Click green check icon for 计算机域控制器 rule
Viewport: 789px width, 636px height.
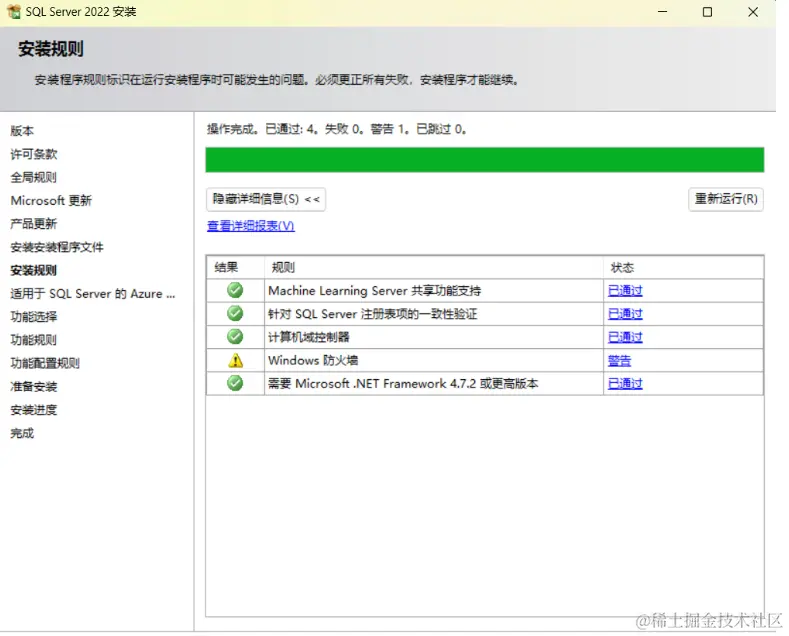[x=235, y=337]
